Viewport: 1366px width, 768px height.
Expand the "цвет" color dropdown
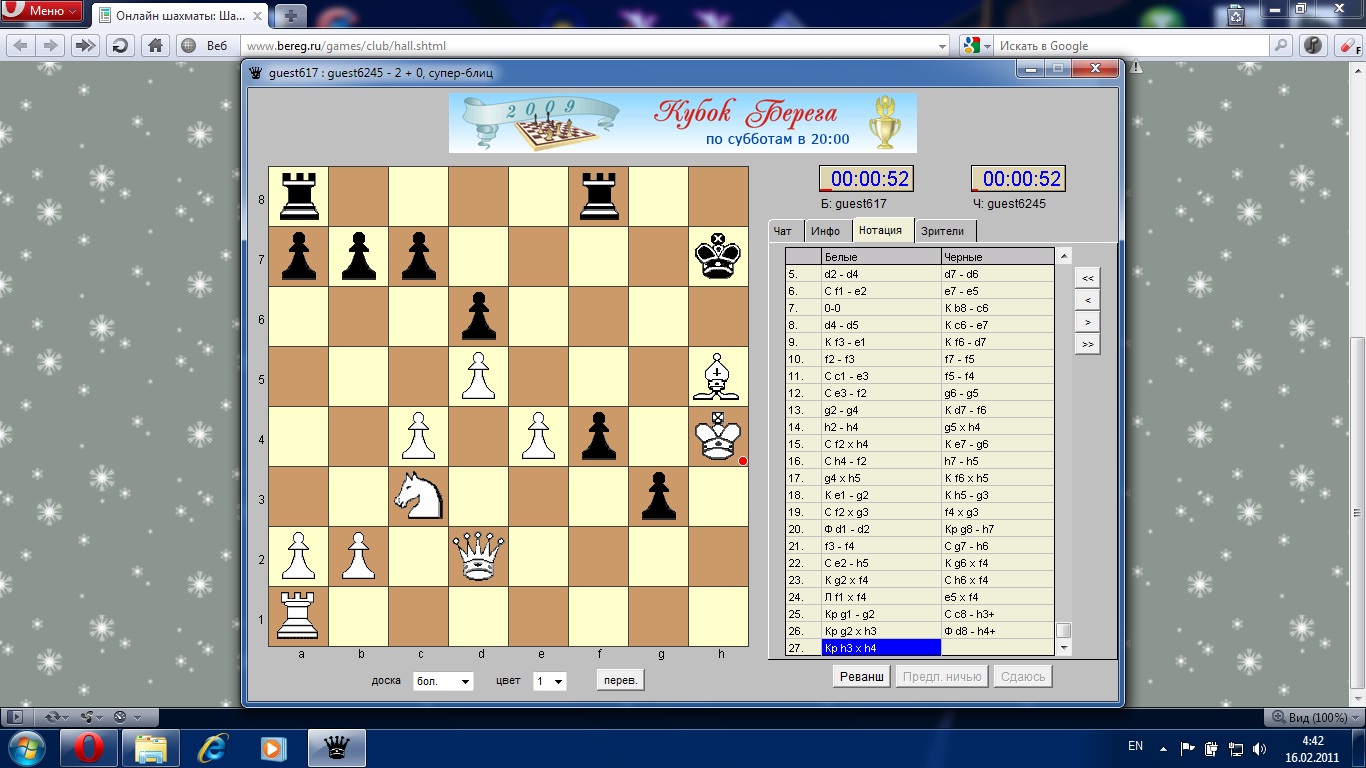click(550, 681)
